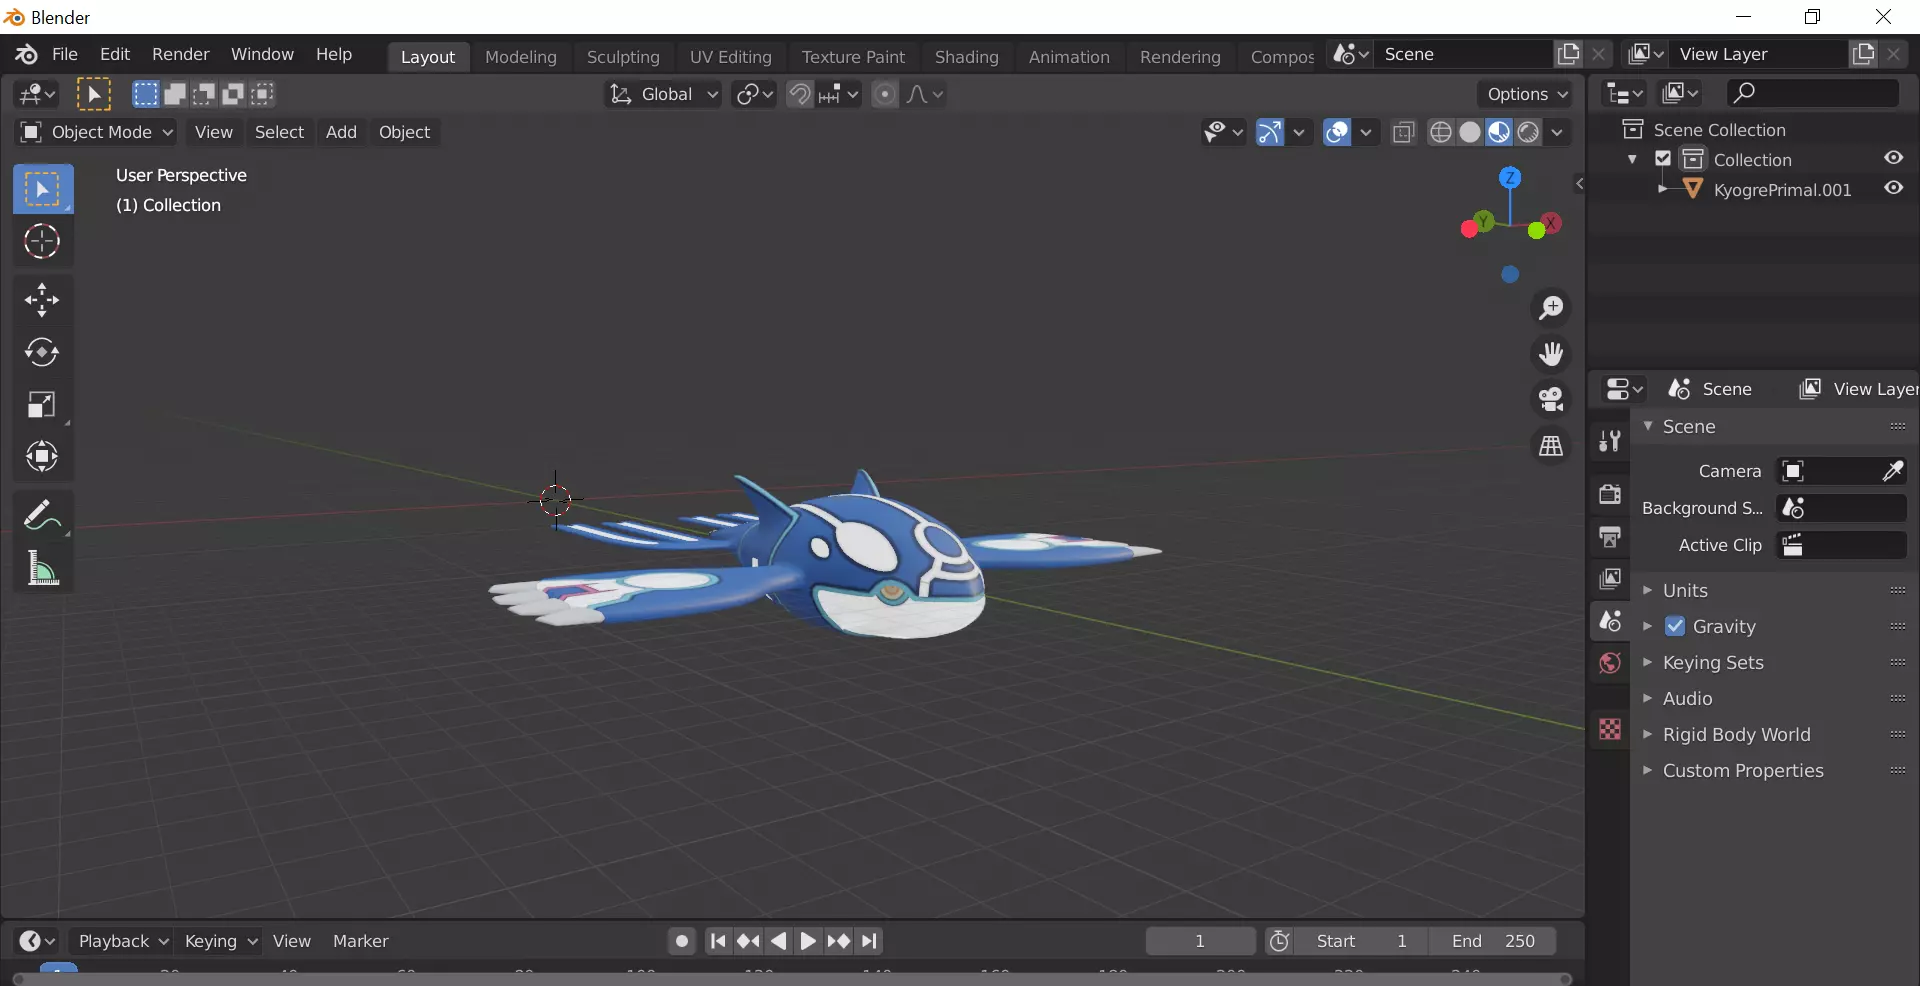This screenshot has height=986, width=1920.
Task: Open the pivot point dropdown
Action: click(754, 94)
